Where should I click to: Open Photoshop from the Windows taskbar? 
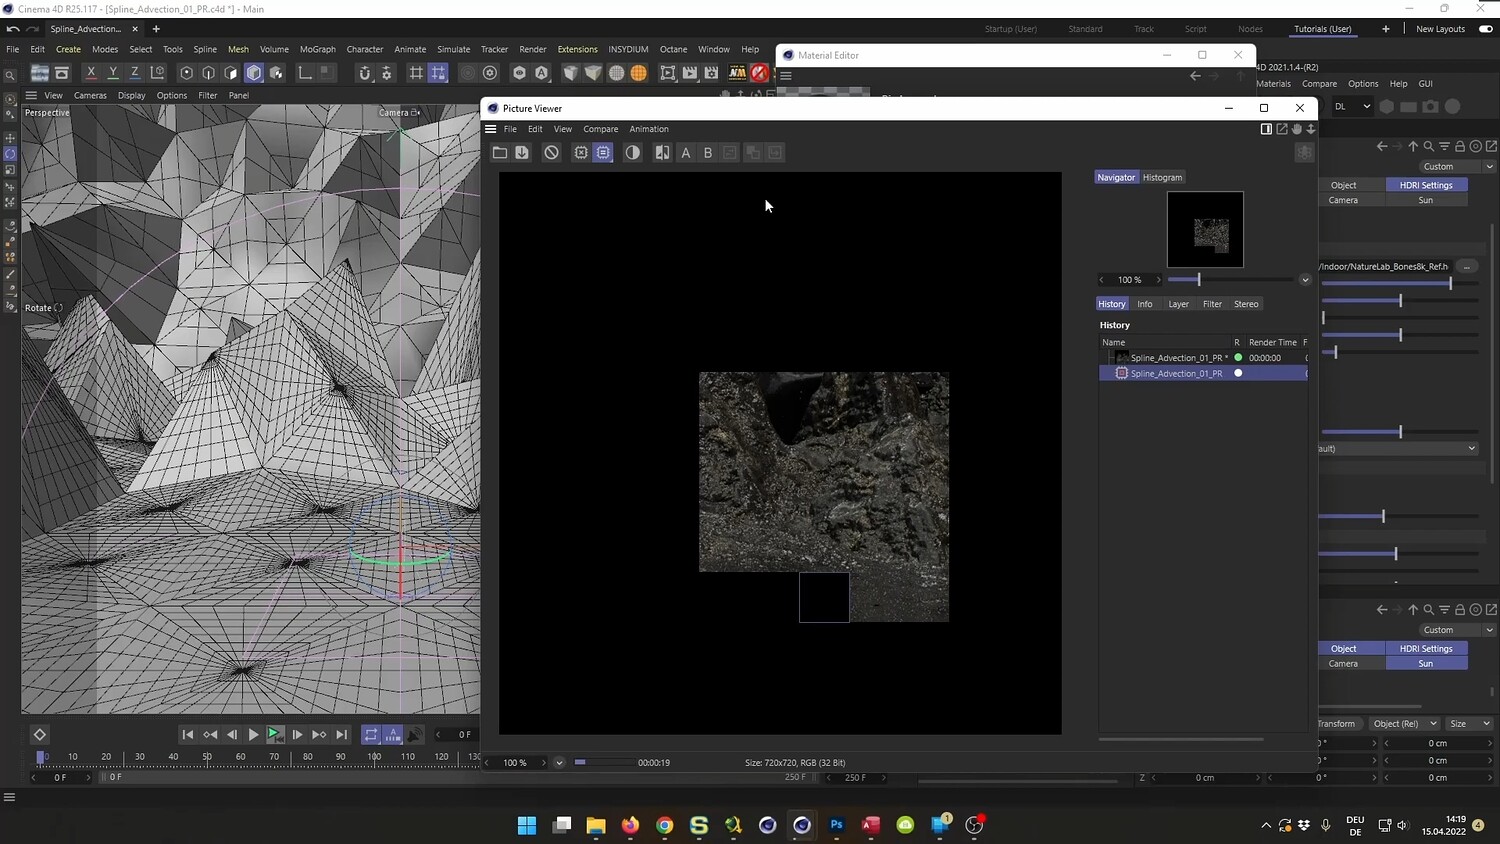pyautogui.click(x=837, y=825)
